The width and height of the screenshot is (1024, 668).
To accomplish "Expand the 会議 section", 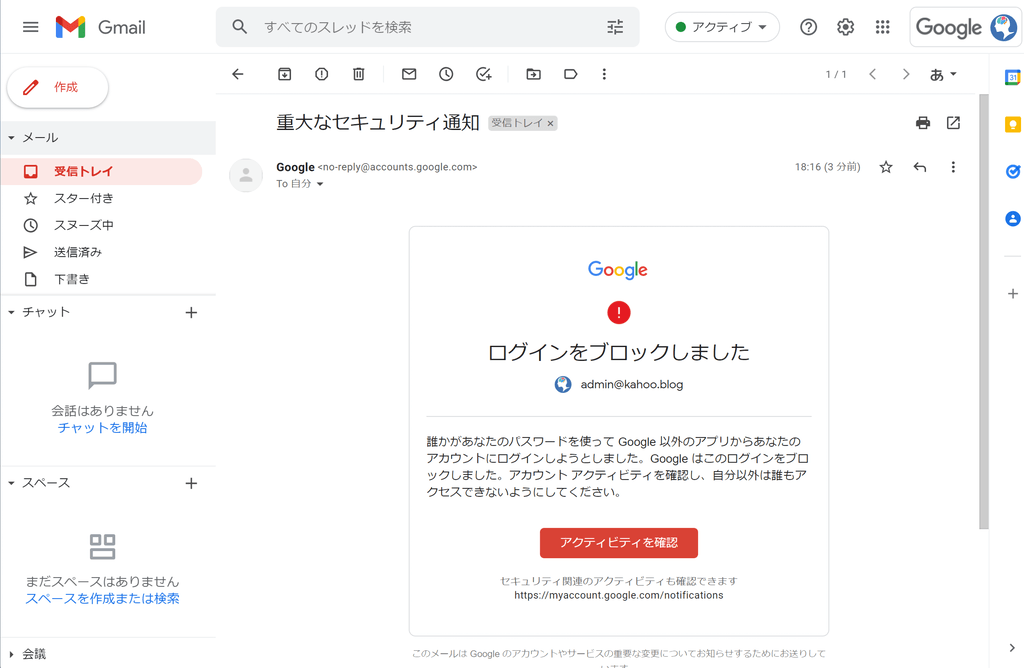I will tap(11, 654).
